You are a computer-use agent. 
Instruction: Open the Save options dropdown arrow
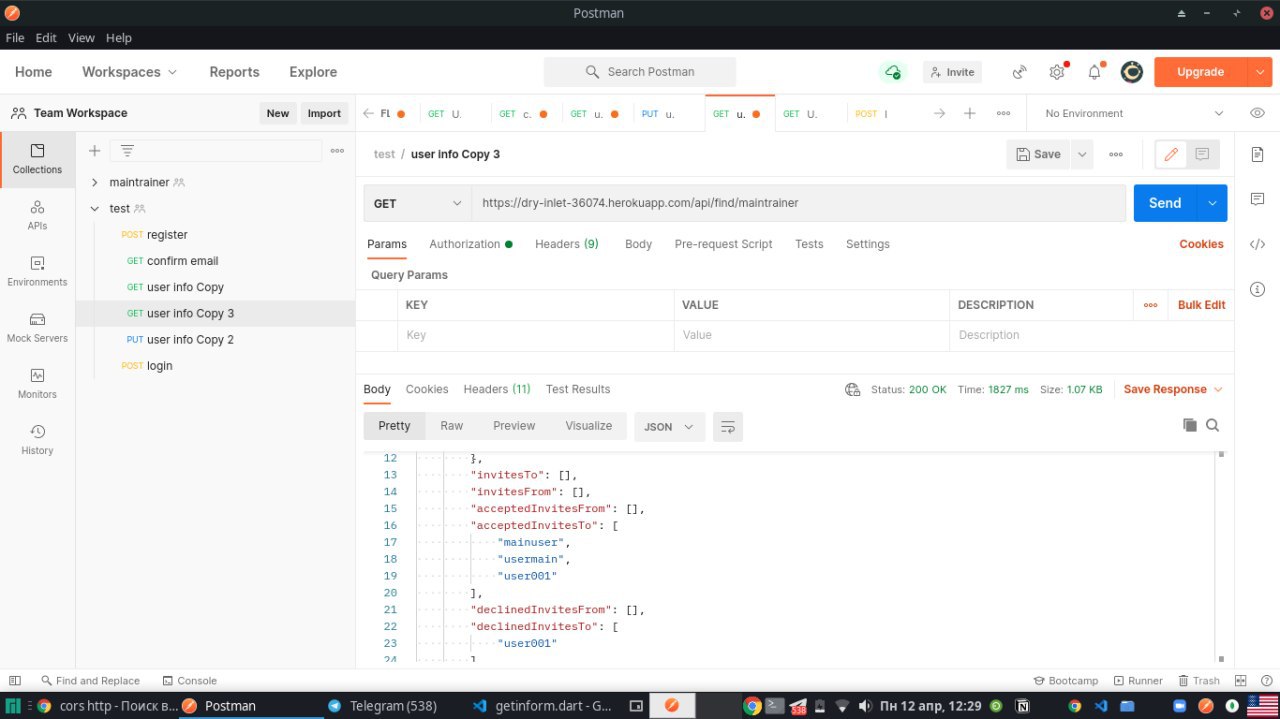coord(1081,154)
